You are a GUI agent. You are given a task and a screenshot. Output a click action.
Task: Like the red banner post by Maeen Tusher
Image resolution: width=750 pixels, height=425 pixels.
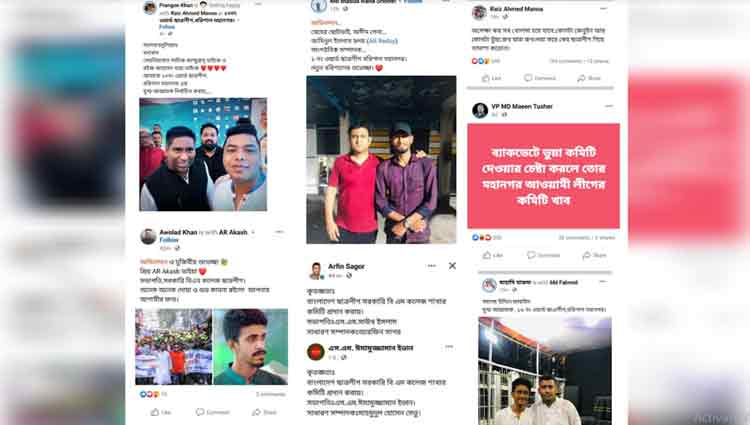click(493, 255)
